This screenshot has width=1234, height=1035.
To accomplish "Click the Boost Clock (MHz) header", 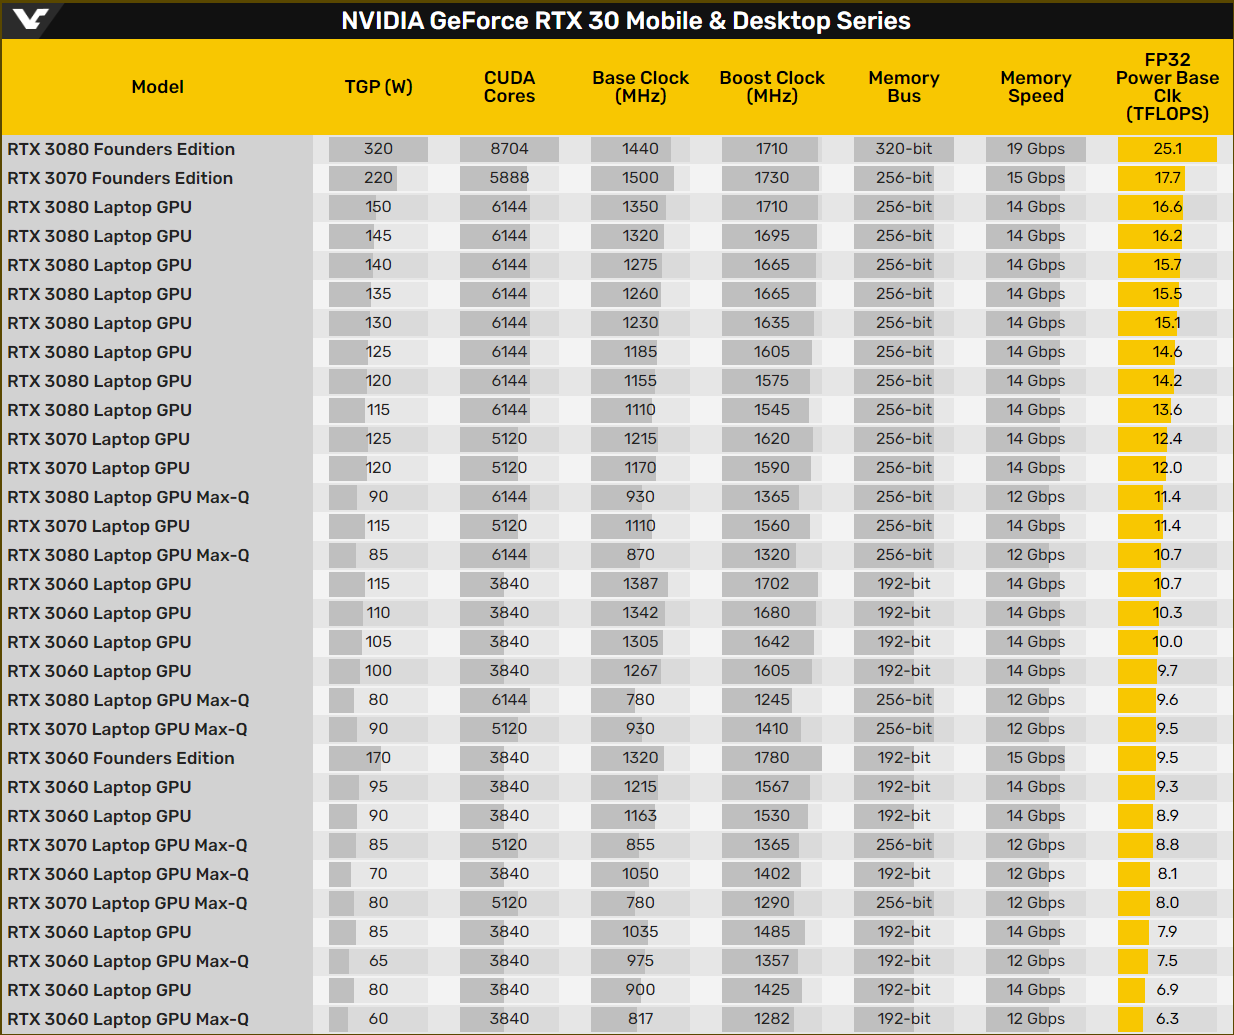I will point(772,87).
